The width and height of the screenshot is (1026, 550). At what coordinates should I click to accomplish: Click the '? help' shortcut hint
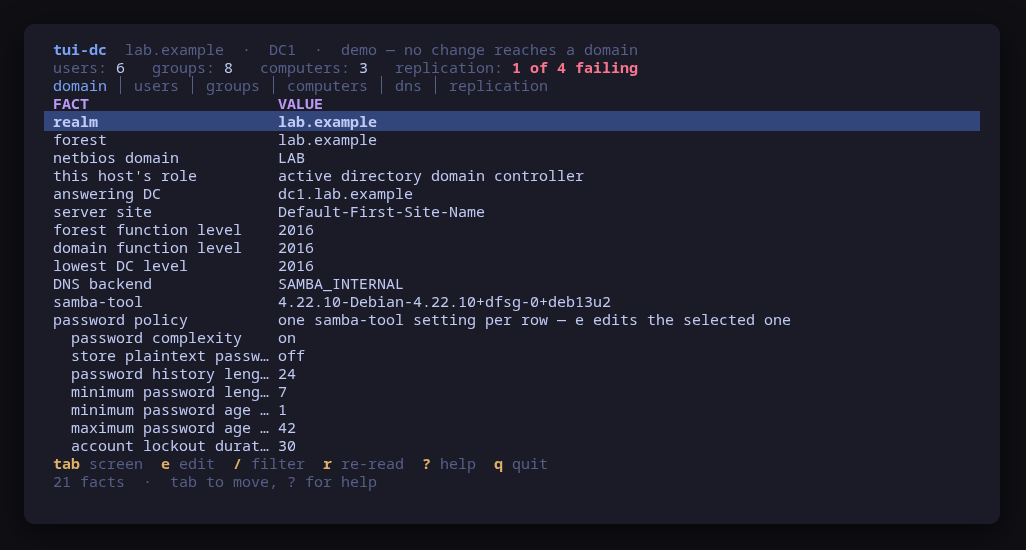449,464
